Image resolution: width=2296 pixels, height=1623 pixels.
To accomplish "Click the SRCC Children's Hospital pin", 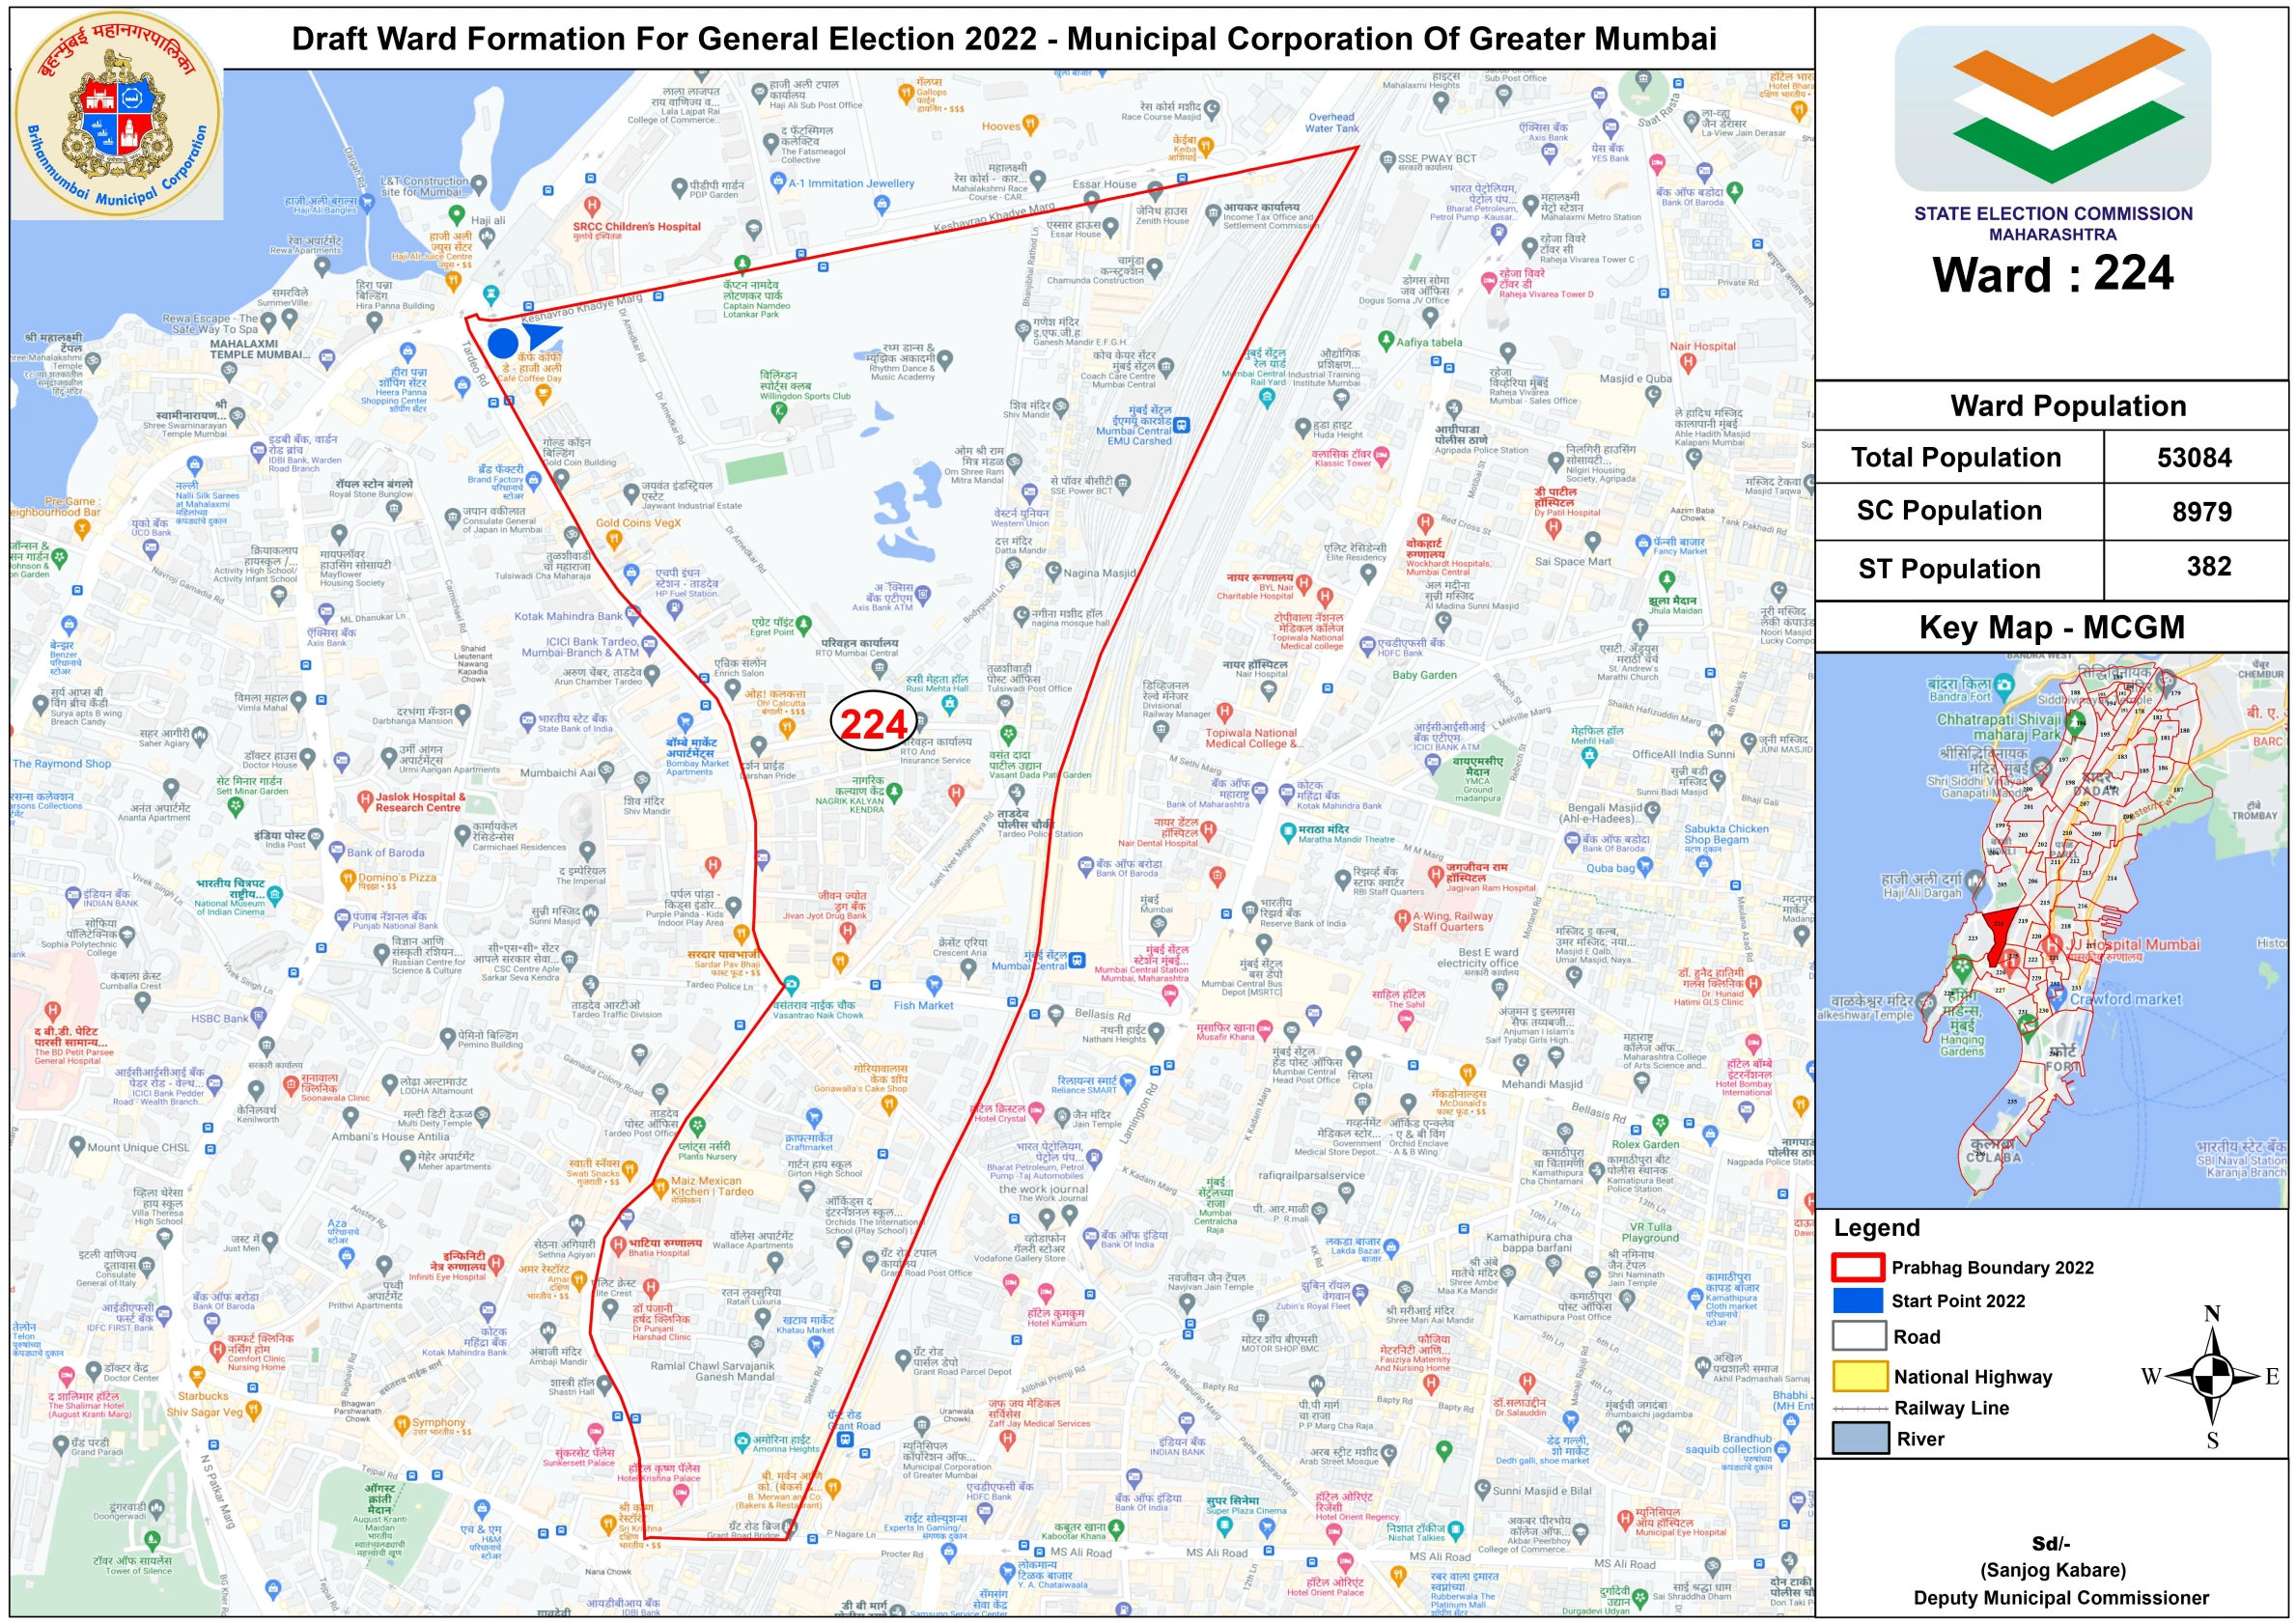I will point(592,207).
